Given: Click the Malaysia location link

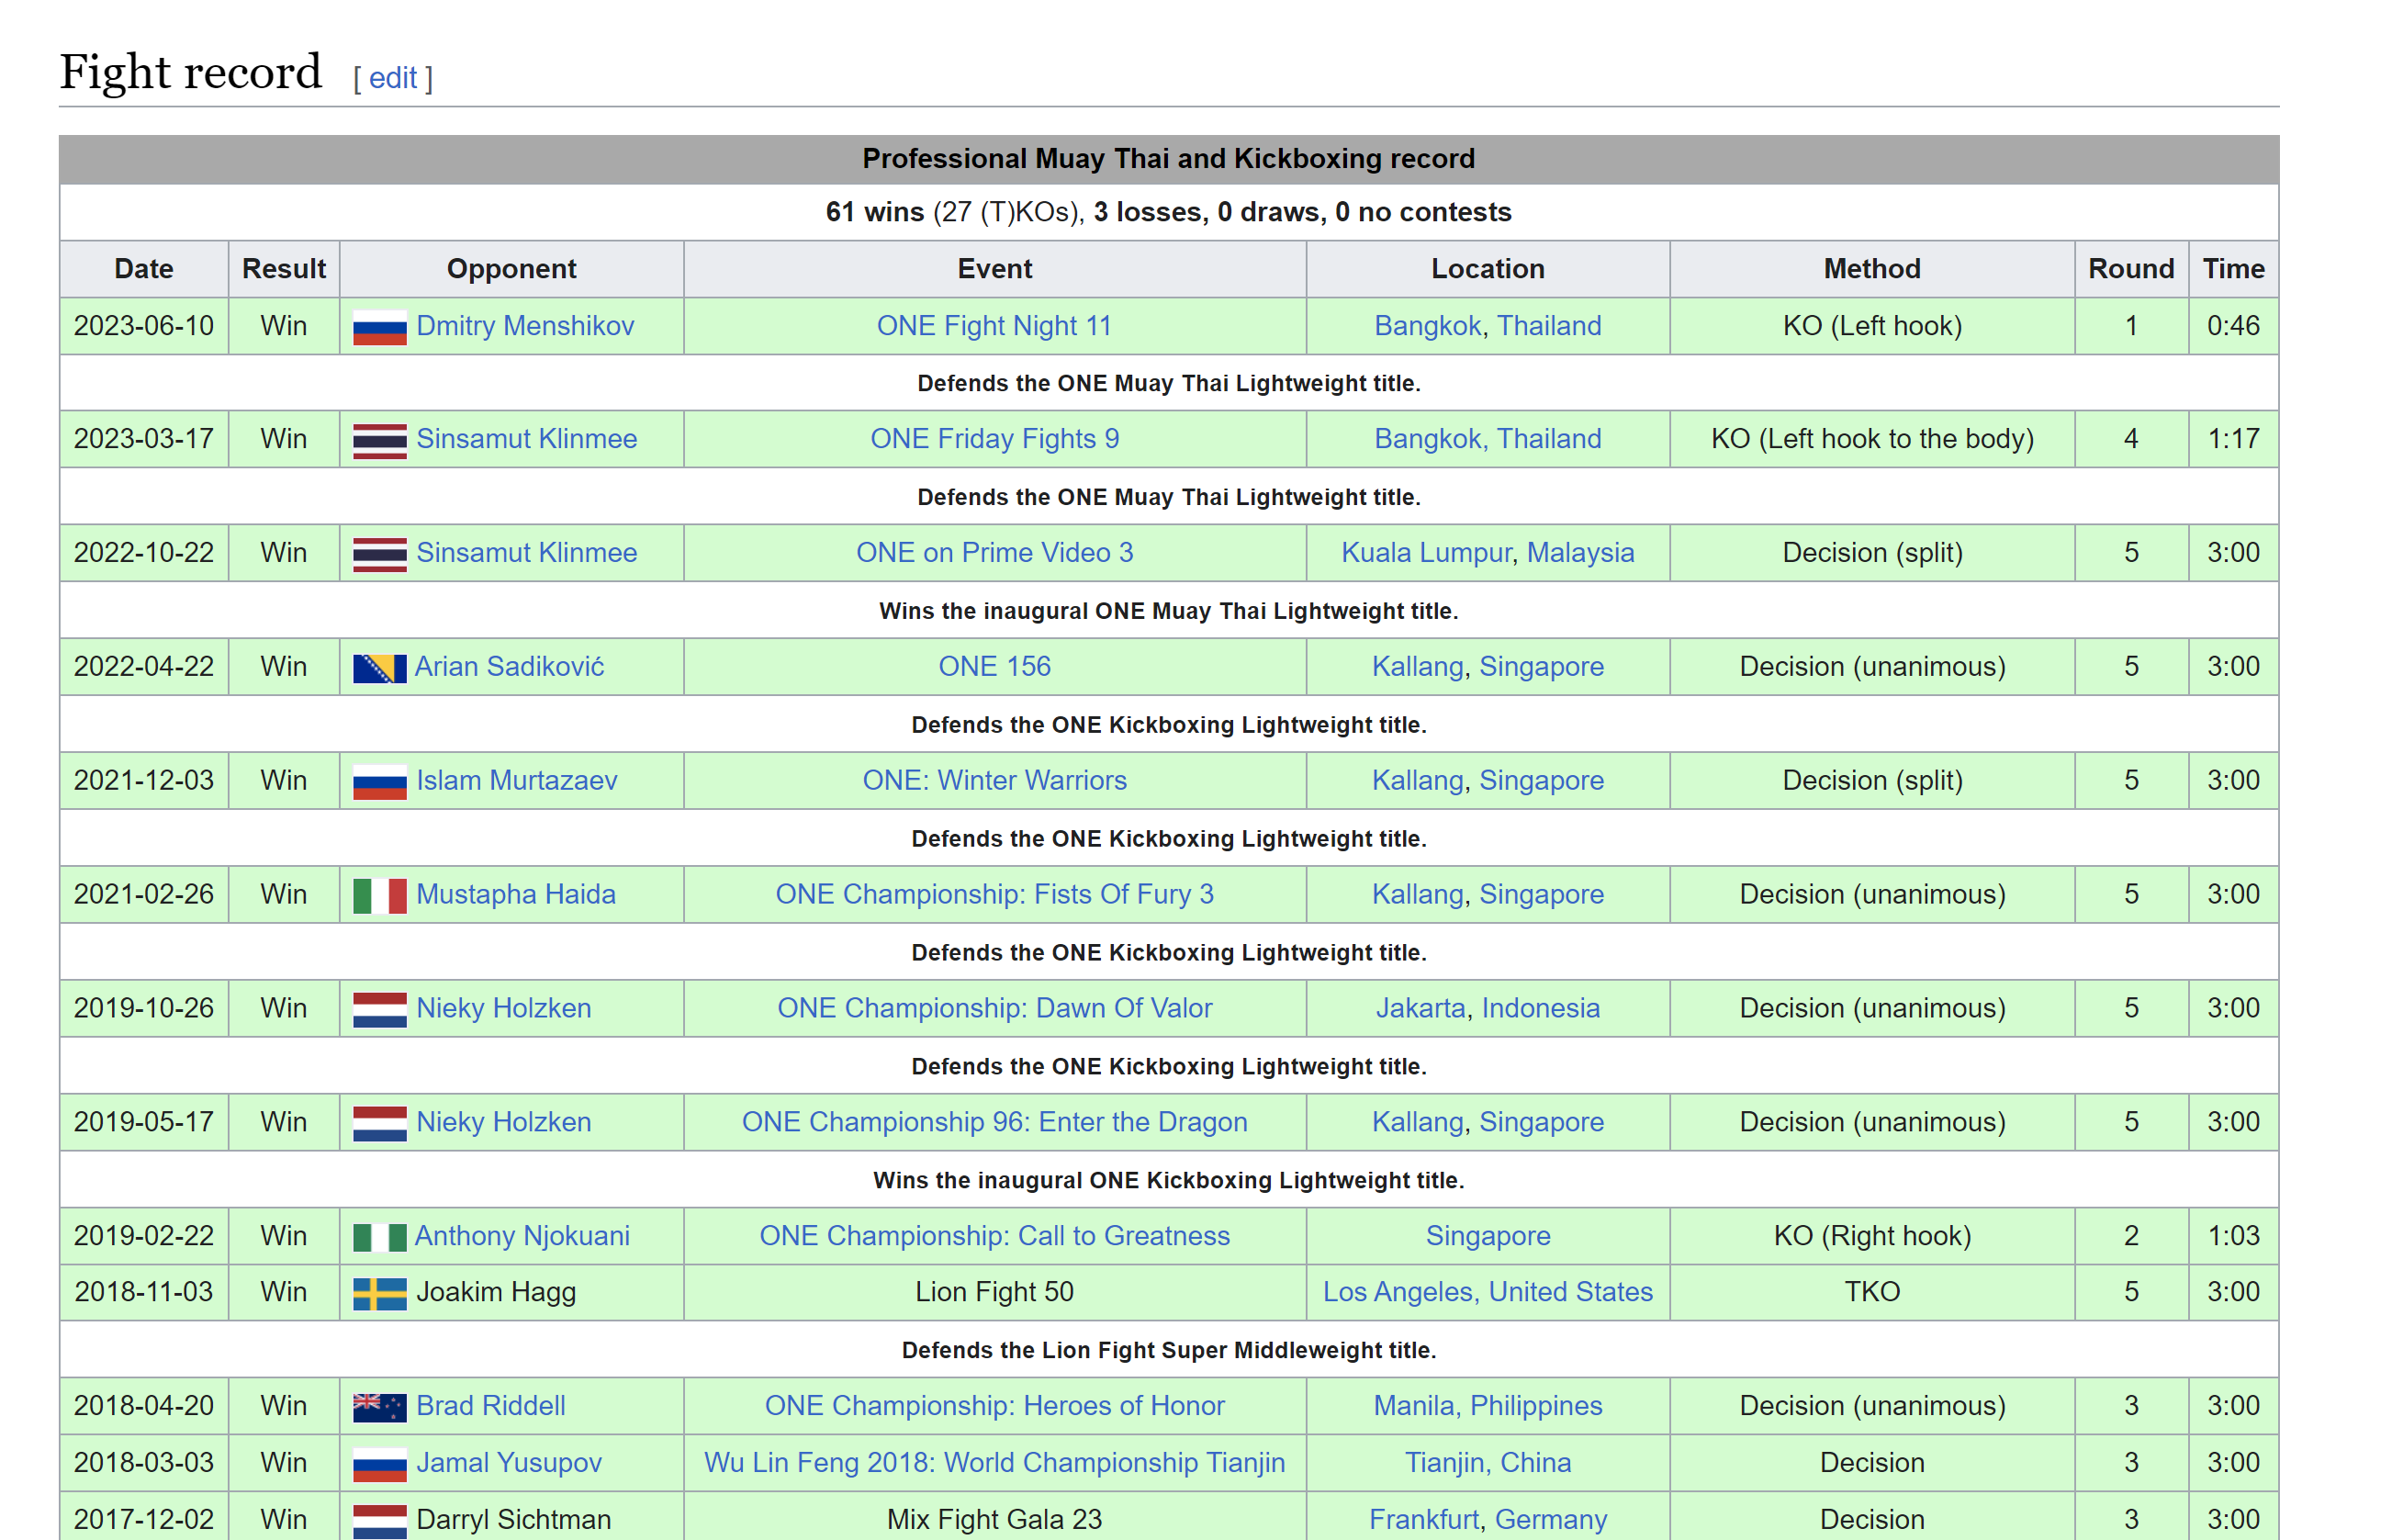Looking at the screenshot, I should coord(1580,553).
